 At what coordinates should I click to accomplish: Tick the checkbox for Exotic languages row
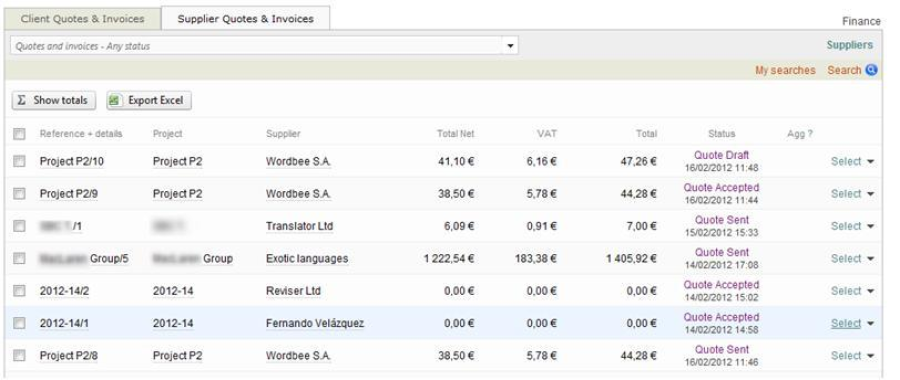(x=20, y=259)
